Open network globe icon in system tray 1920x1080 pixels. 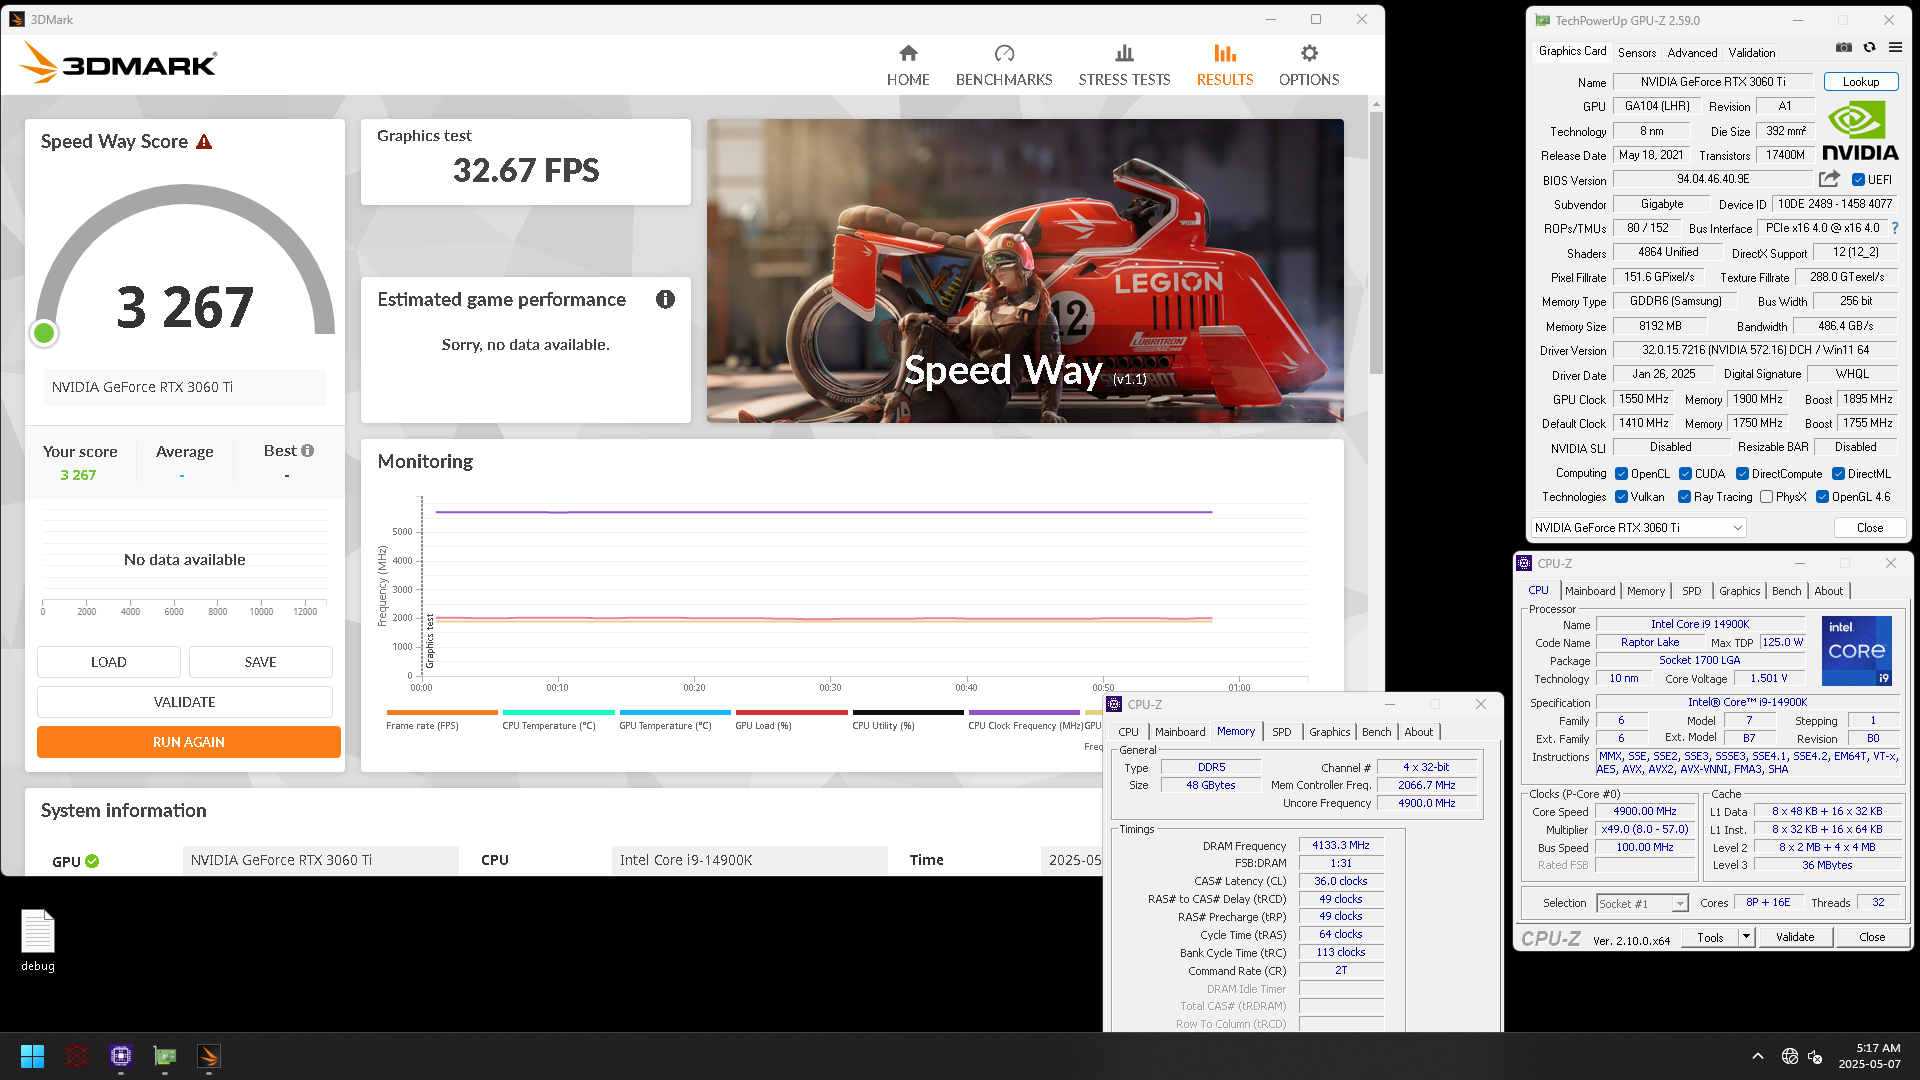(x=1790, y=1056)
